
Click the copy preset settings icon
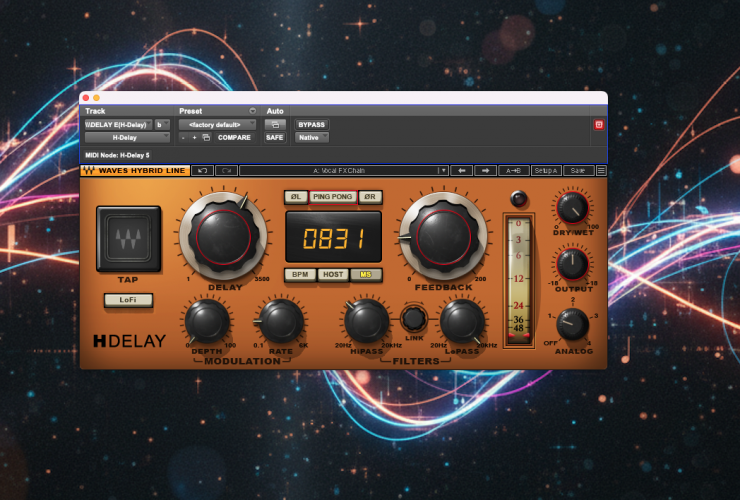tap(206, 137)
